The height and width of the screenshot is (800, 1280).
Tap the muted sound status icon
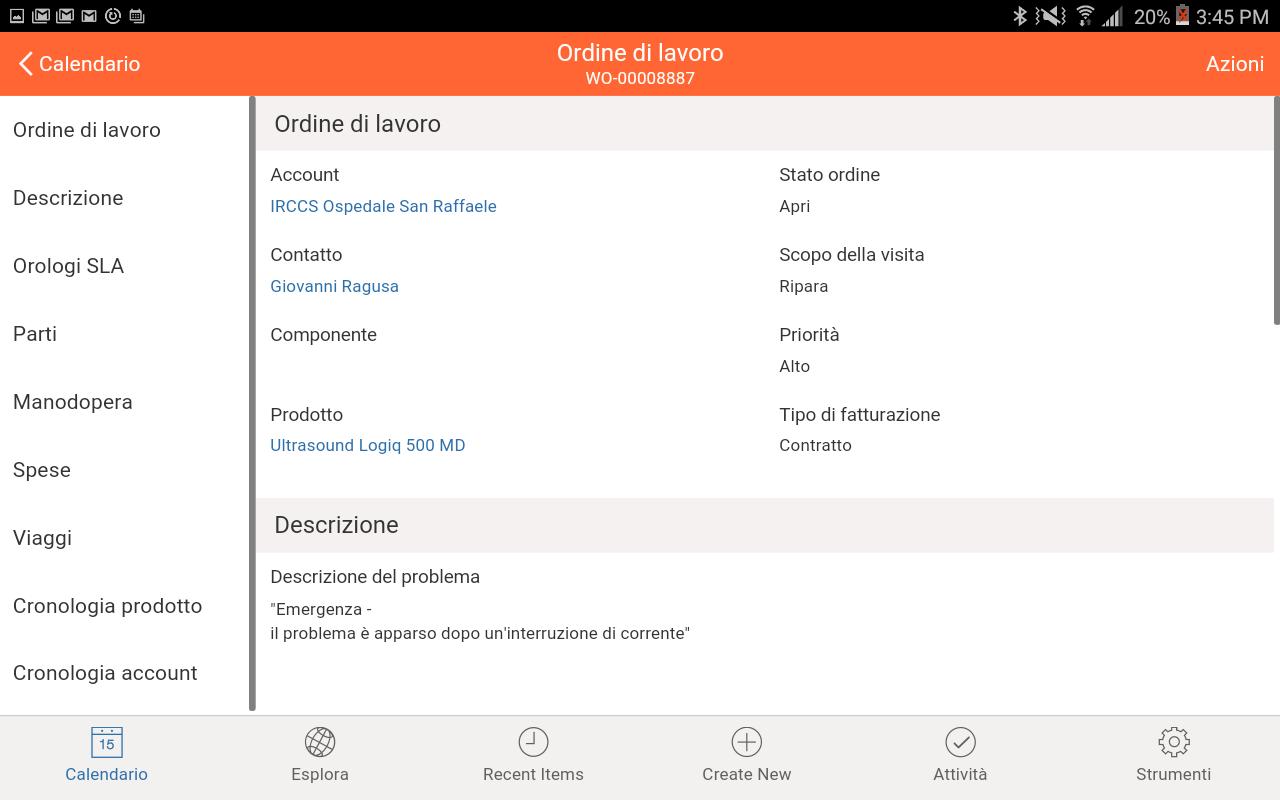[x=1050, y=16]
